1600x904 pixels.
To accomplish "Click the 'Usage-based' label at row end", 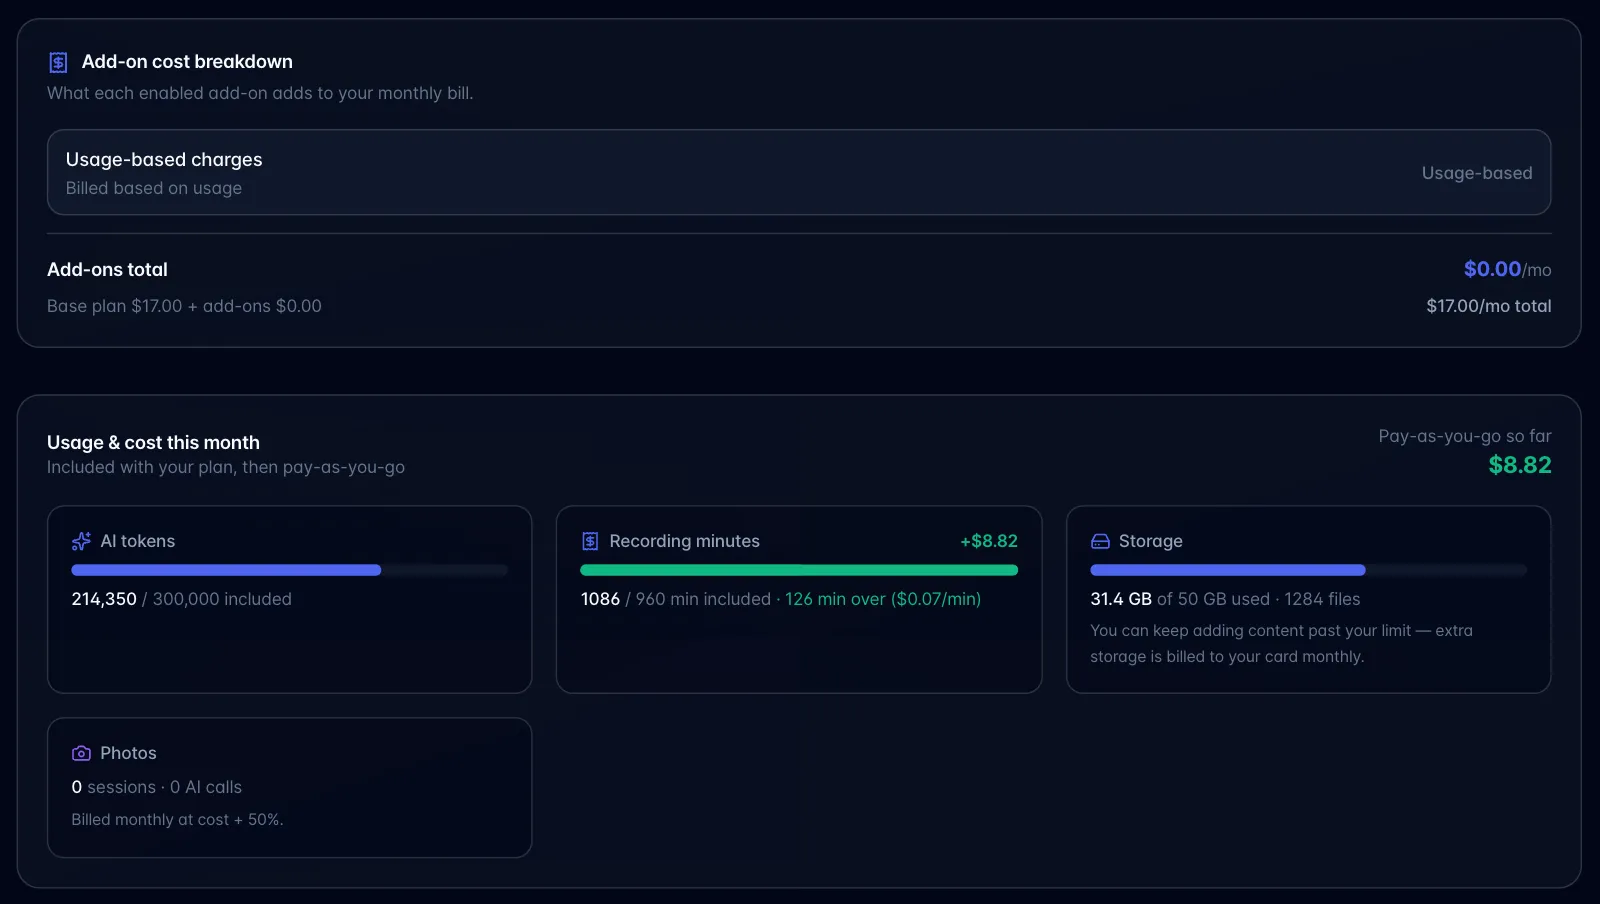I will point(1477,173).
